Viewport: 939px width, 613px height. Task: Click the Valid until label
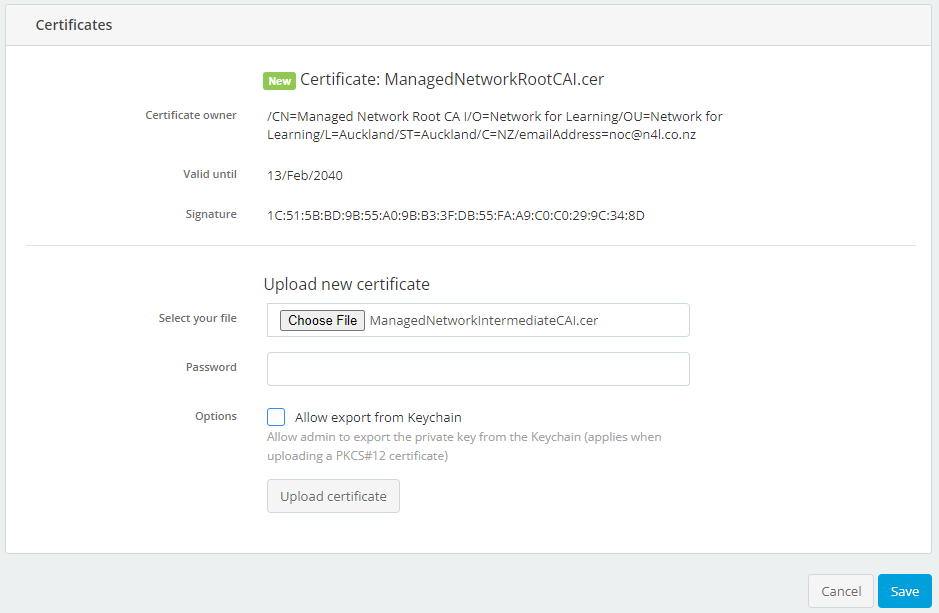(x=210, y=174)
